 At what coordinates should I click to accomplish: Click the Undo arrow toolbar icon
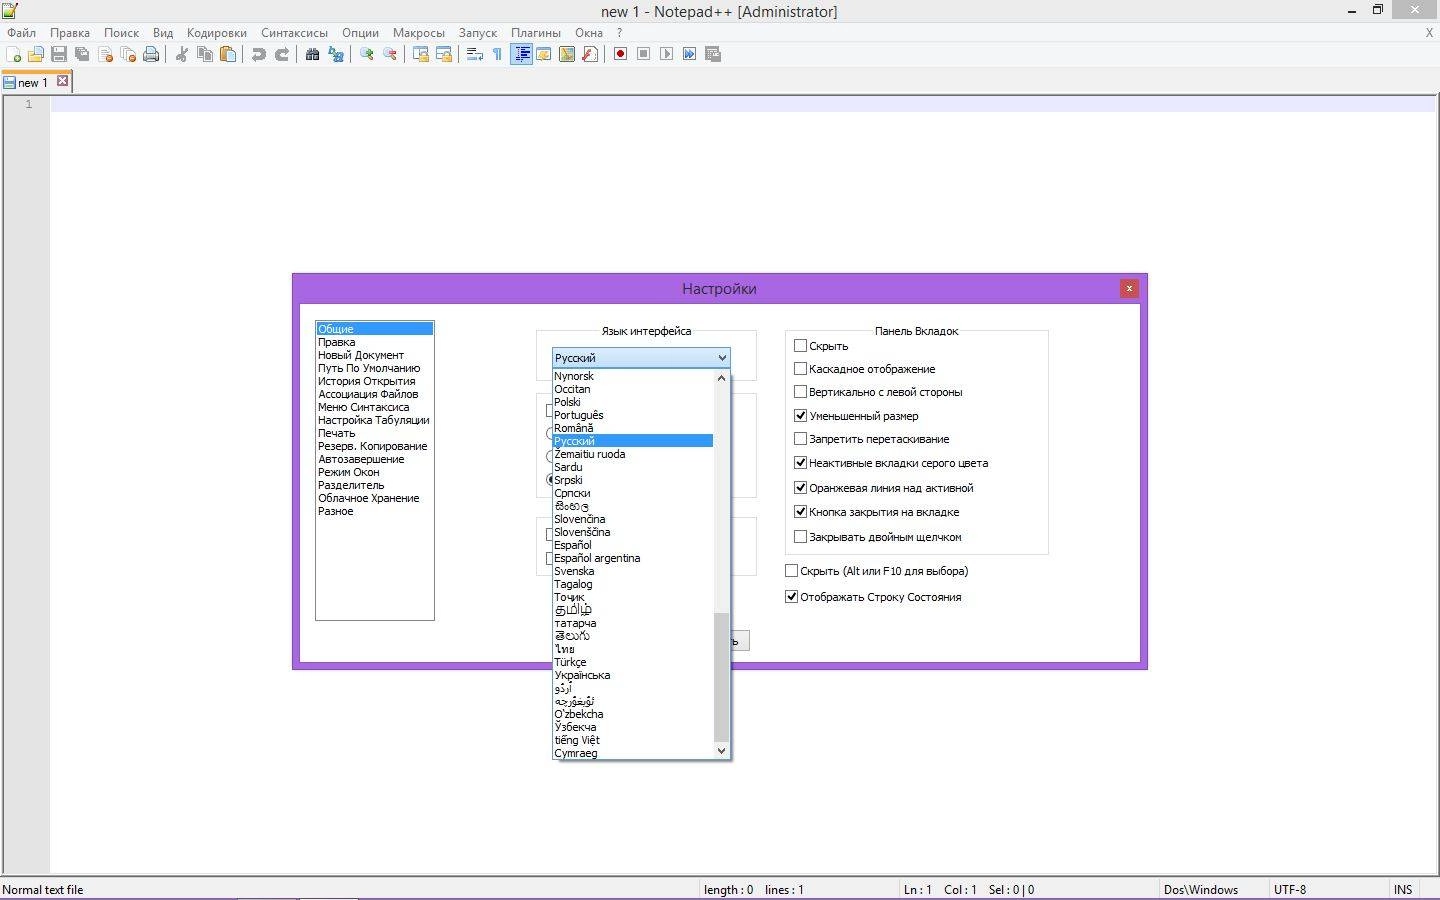pyautogui.click(x=259, y=54)
